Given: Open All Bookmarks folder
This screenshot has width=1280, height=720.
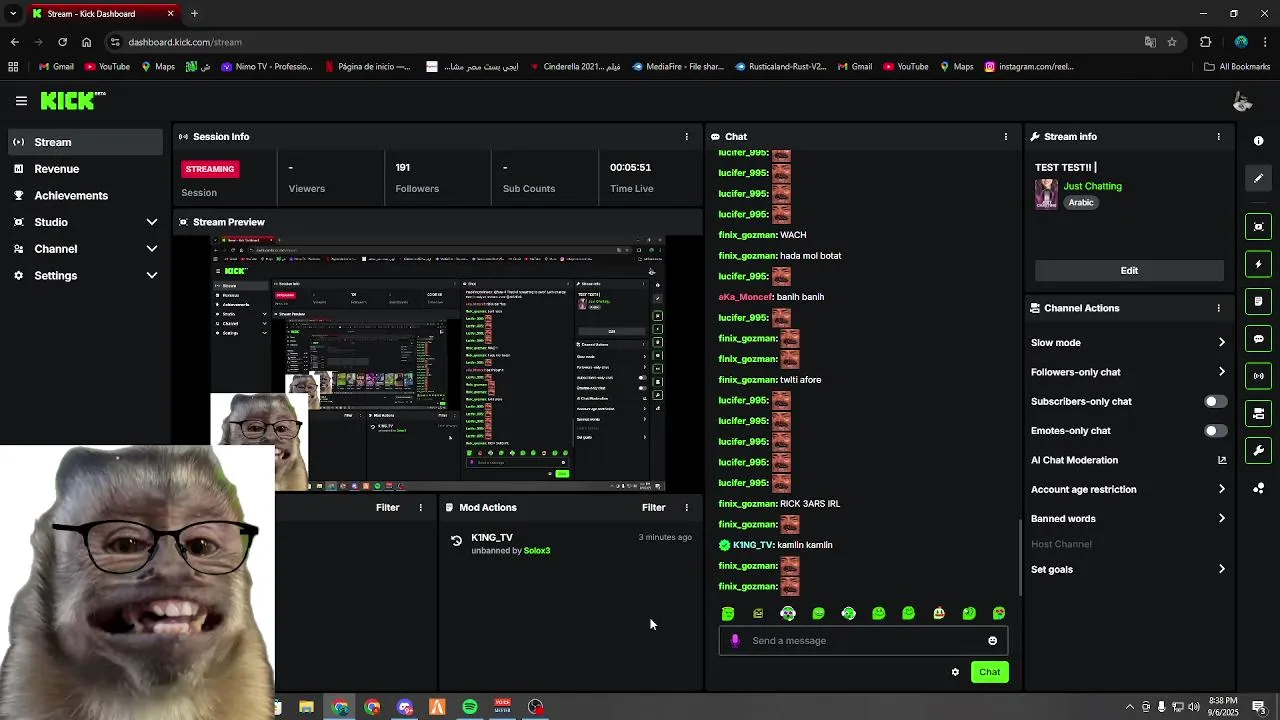Looking at the screenshot, I should click(x=1237, y=67).
